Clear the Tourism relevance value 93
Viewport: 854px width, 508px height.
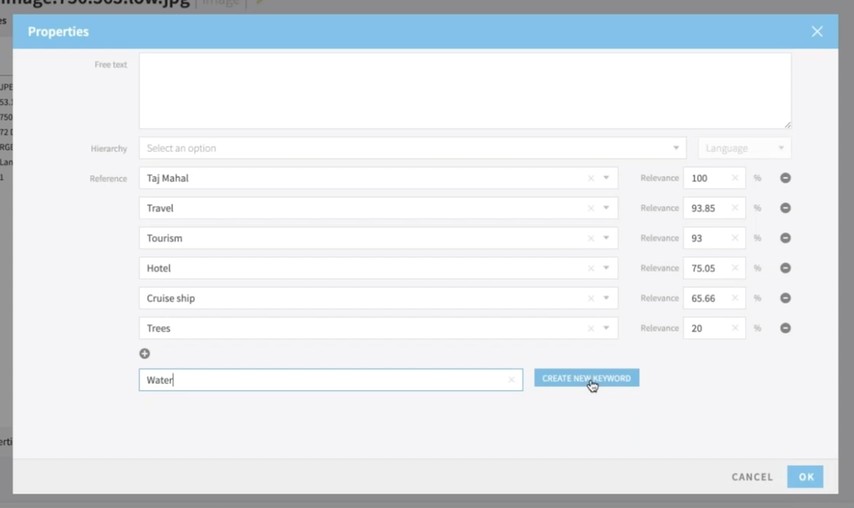tap(735, 238)
